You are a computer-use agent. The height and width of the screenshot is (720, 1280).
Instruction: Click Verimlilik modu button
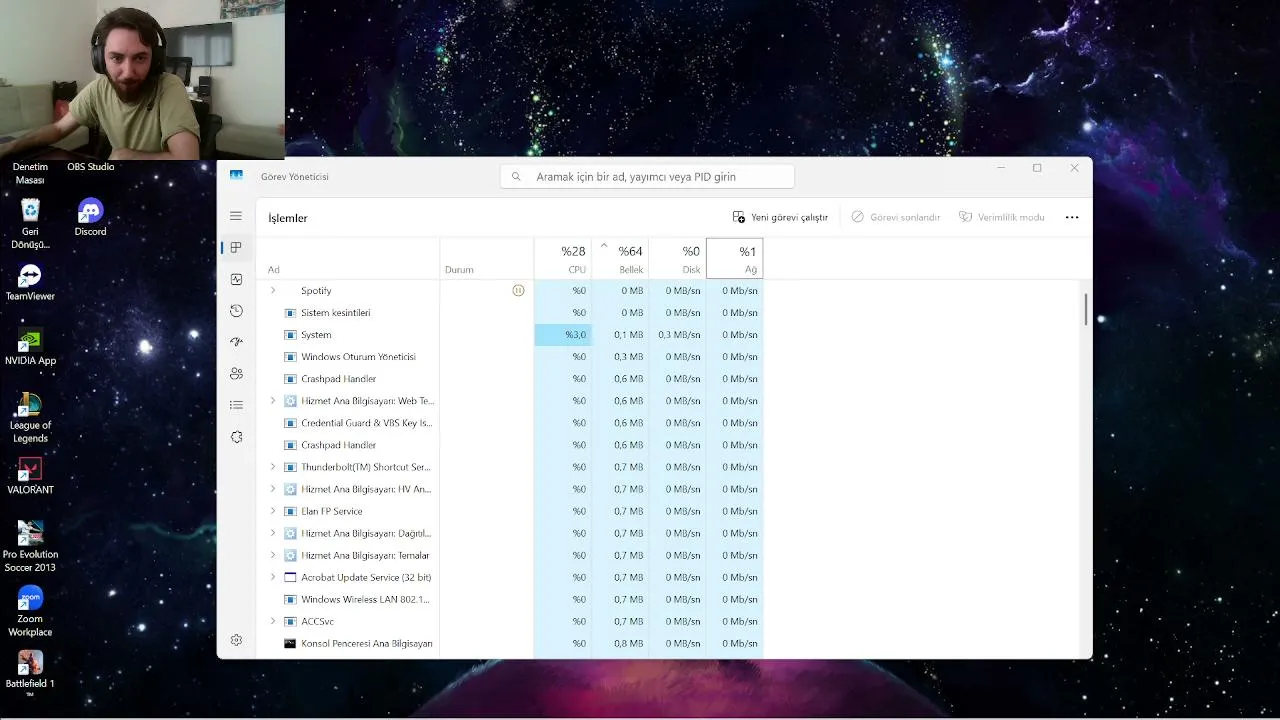tap(1001, 217)
